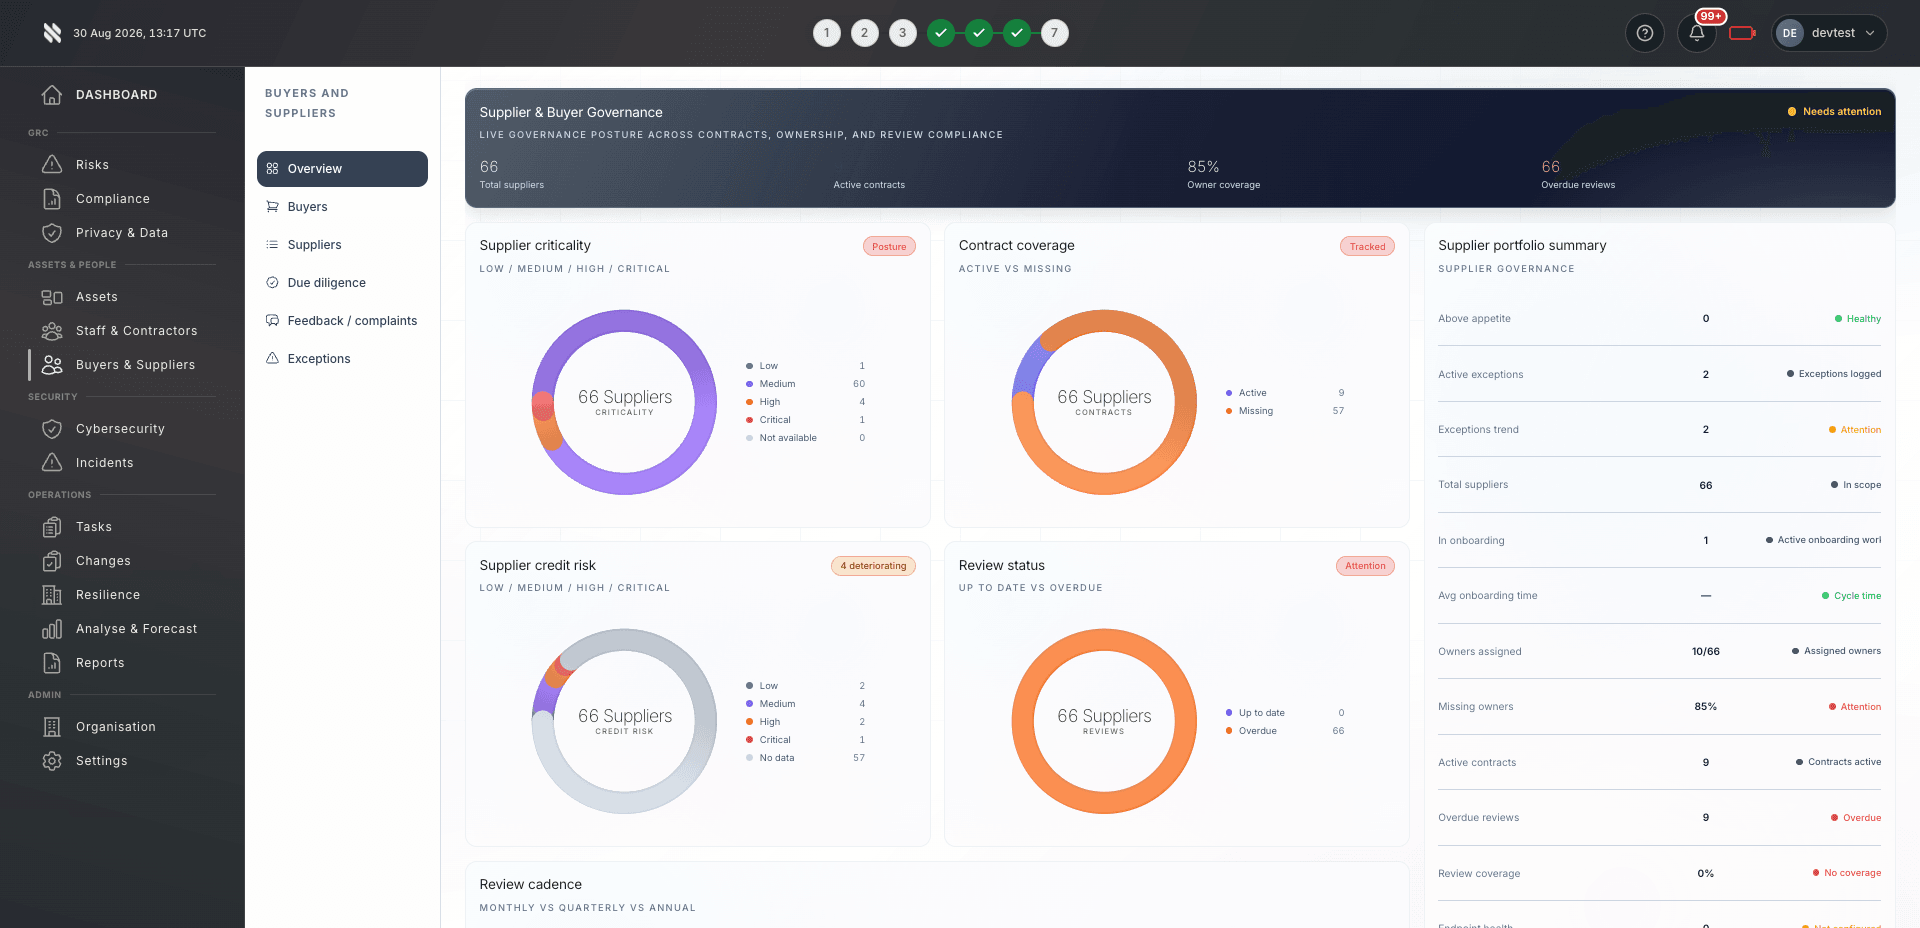Open the notifications bell icon
This screenshot has height=928, width=1920.
[x=1697, y=33]
